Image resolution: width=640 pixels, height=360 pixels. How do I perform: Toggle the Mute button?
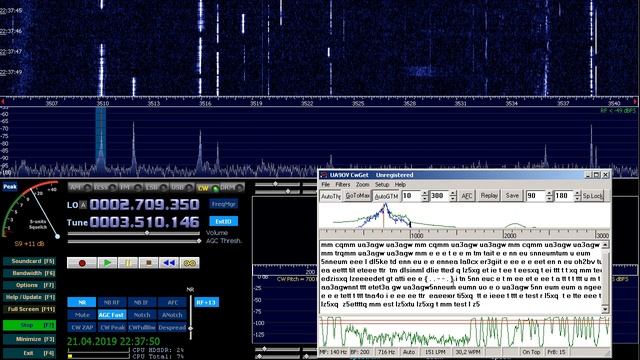[82, 315]
